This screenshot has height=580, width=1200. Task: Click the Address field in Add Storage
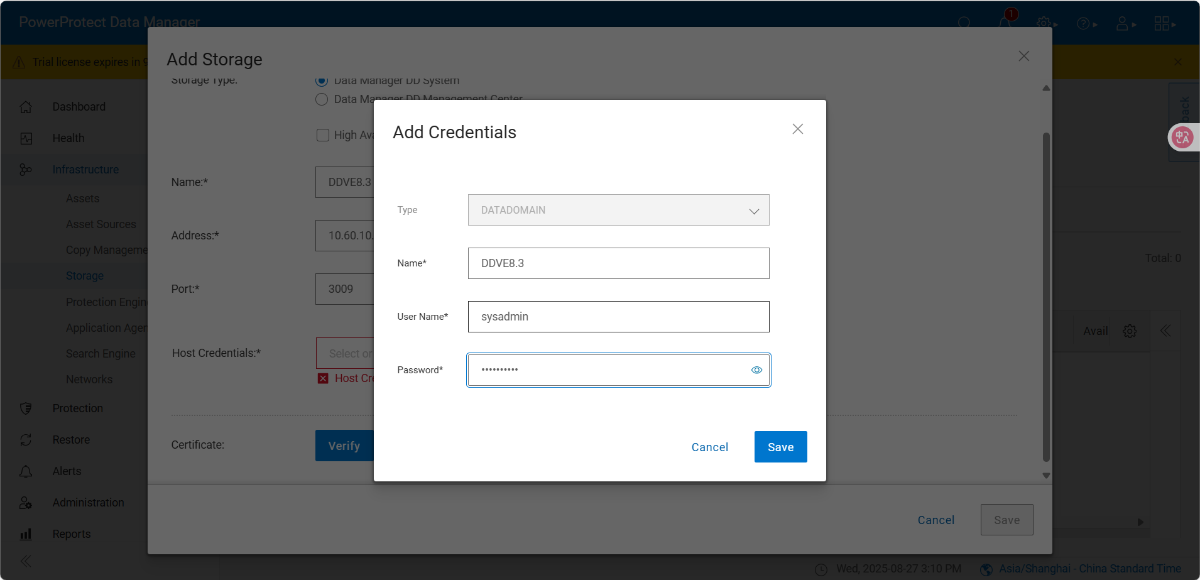344,235
